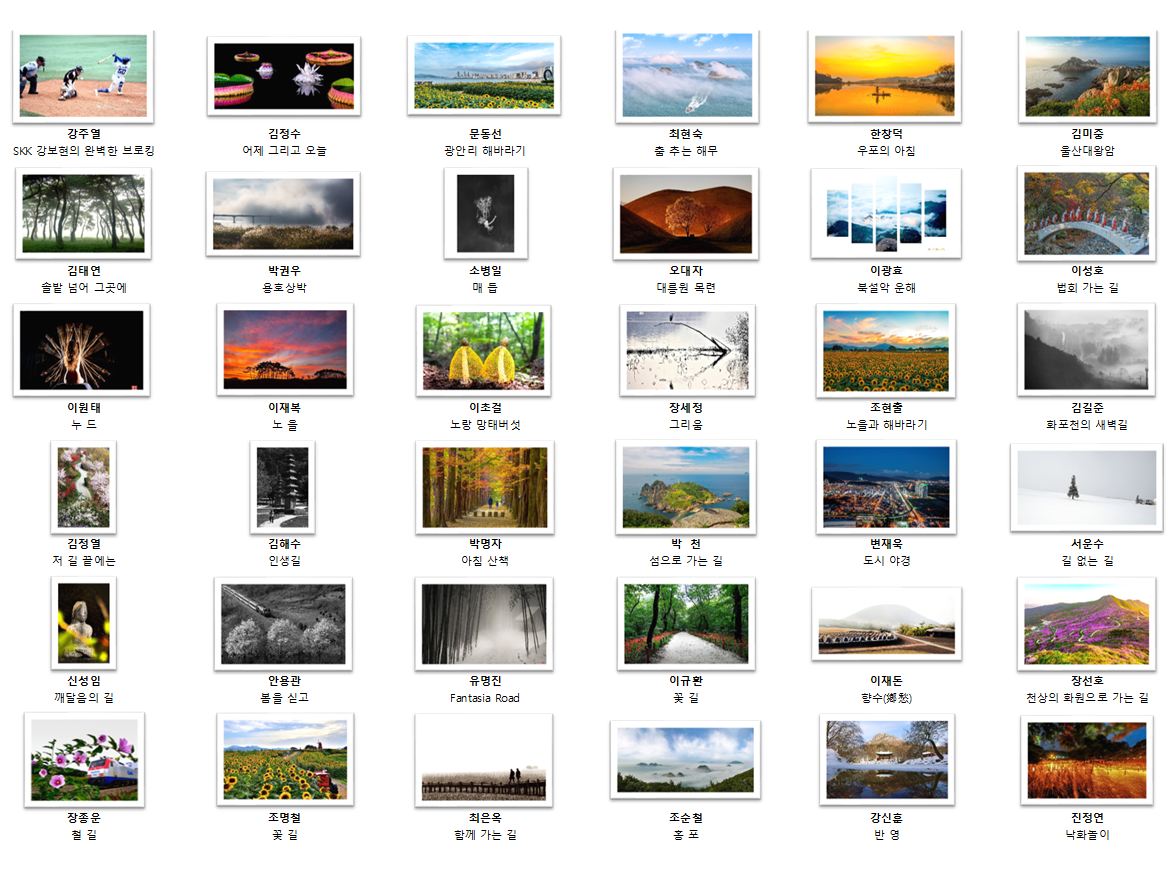The height and width of the screenshot is (889, 1170).
Task: Open the baseball photo by 강주열
Action: click(x=83, y=76)
